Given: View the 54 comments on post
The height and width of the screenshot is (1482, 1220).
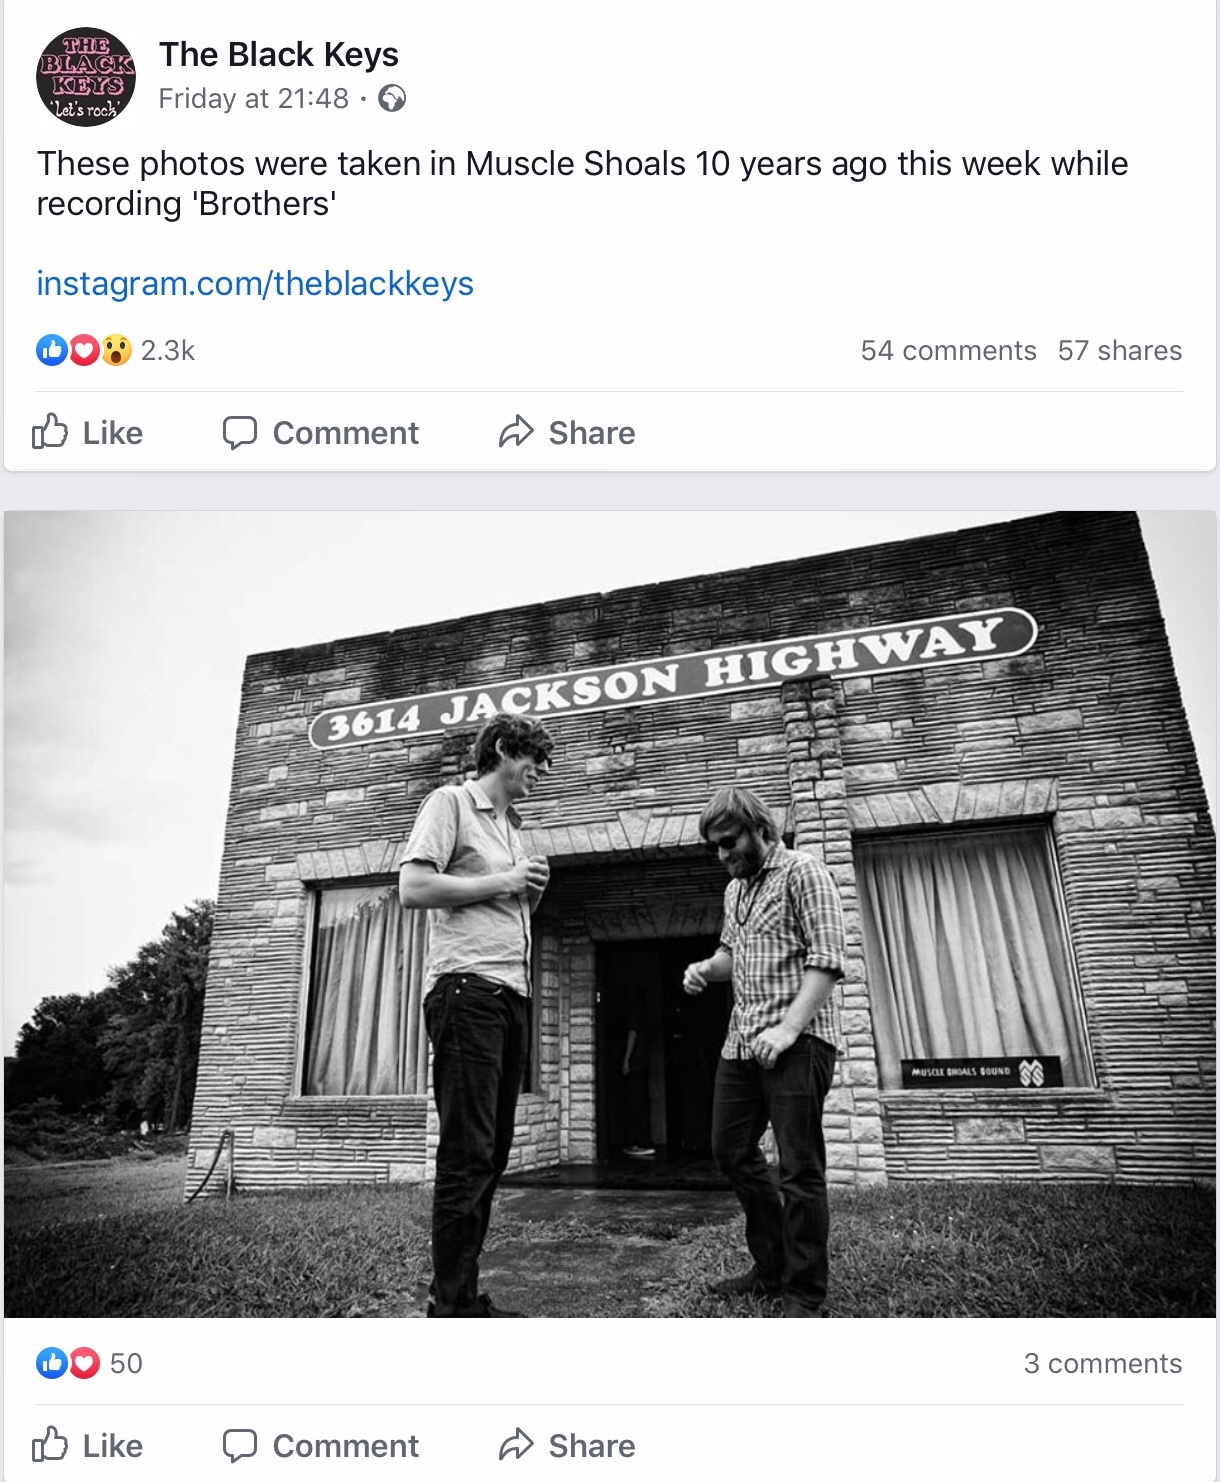Looking at the screenshot, I should [948, 351].
